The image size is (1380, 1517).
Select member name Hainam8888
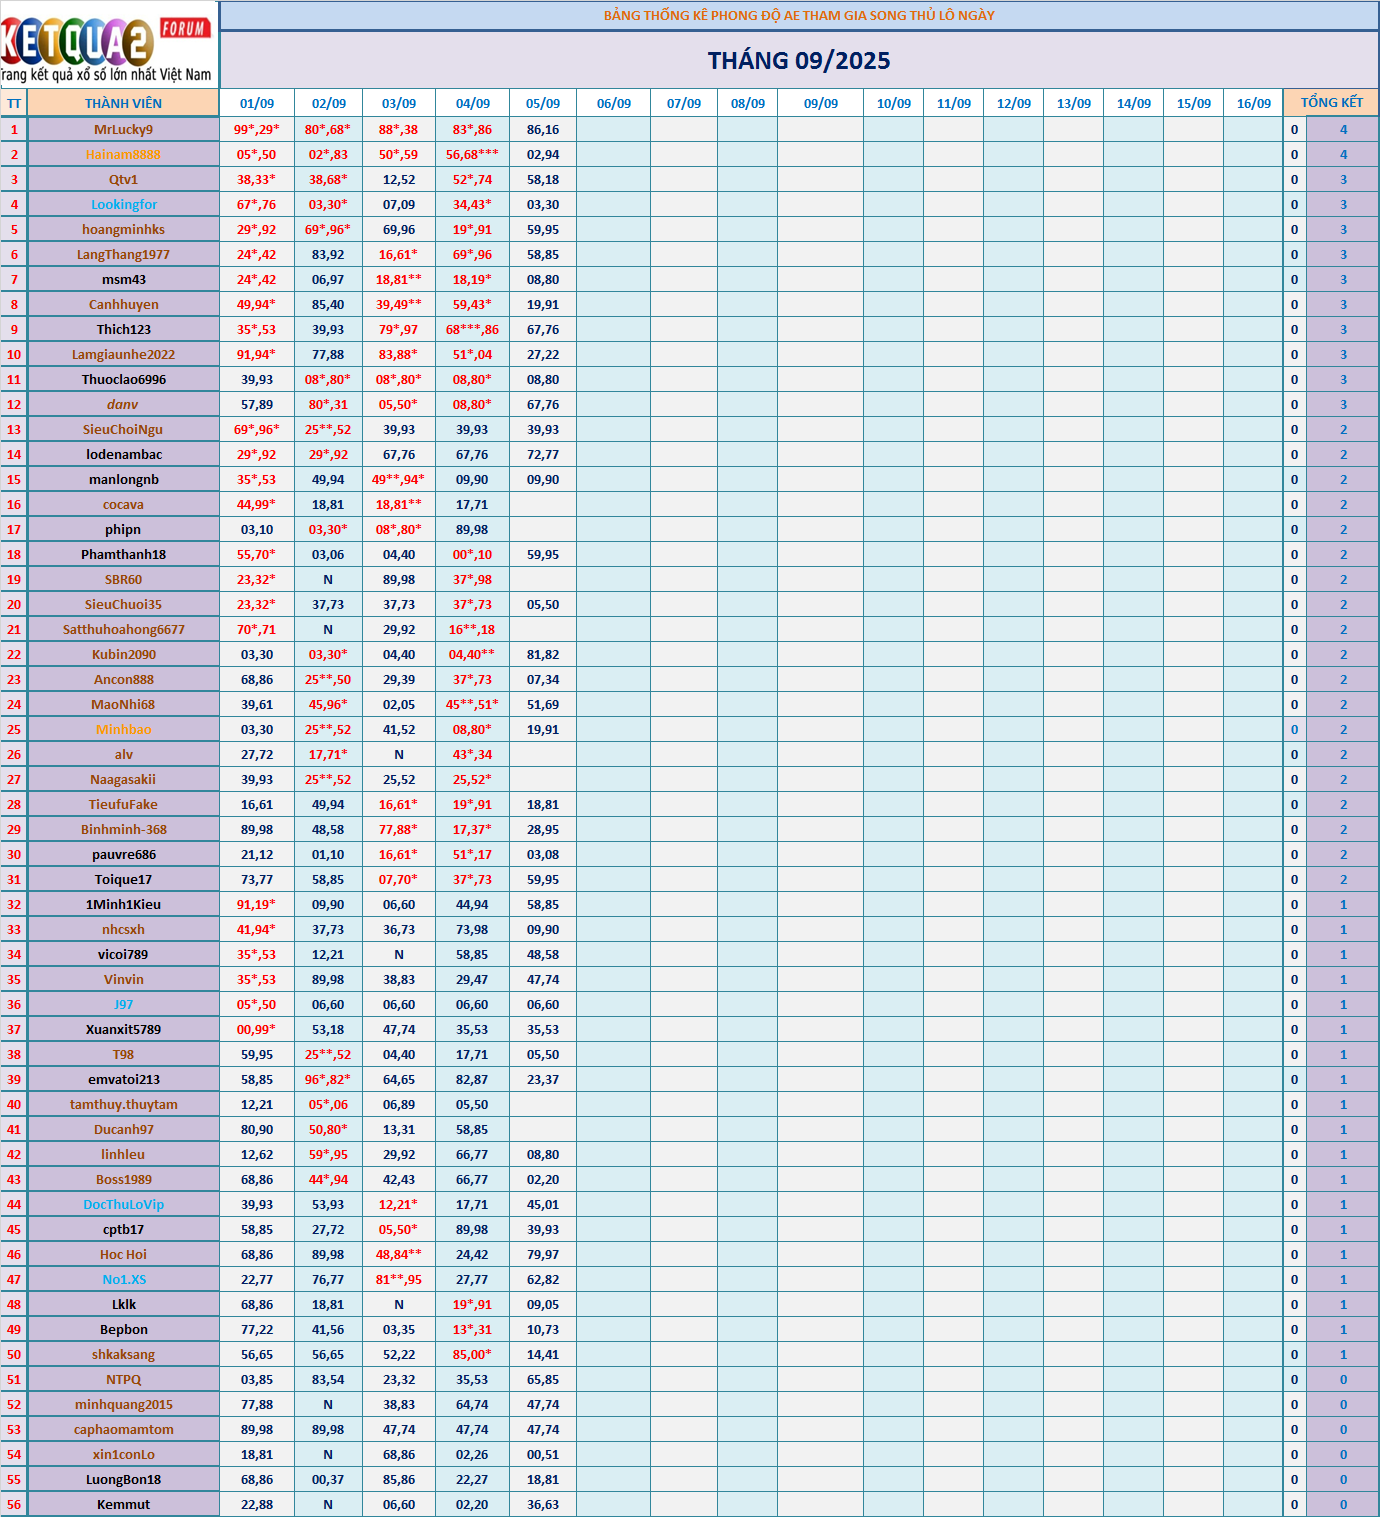123,154
